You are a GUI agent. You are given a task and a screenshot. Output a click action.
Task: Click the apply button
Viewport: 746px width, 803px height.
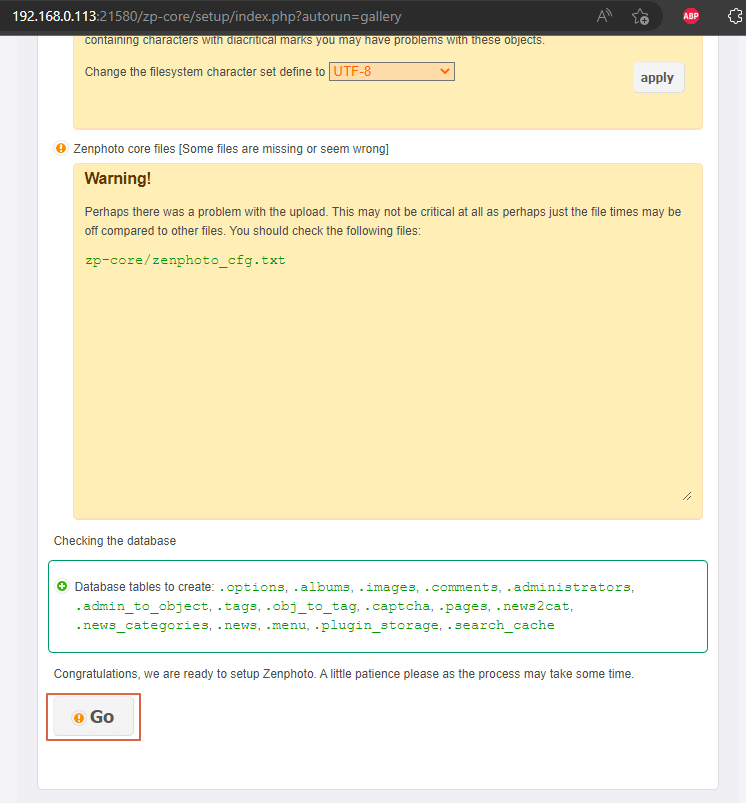tap(658, 78)
